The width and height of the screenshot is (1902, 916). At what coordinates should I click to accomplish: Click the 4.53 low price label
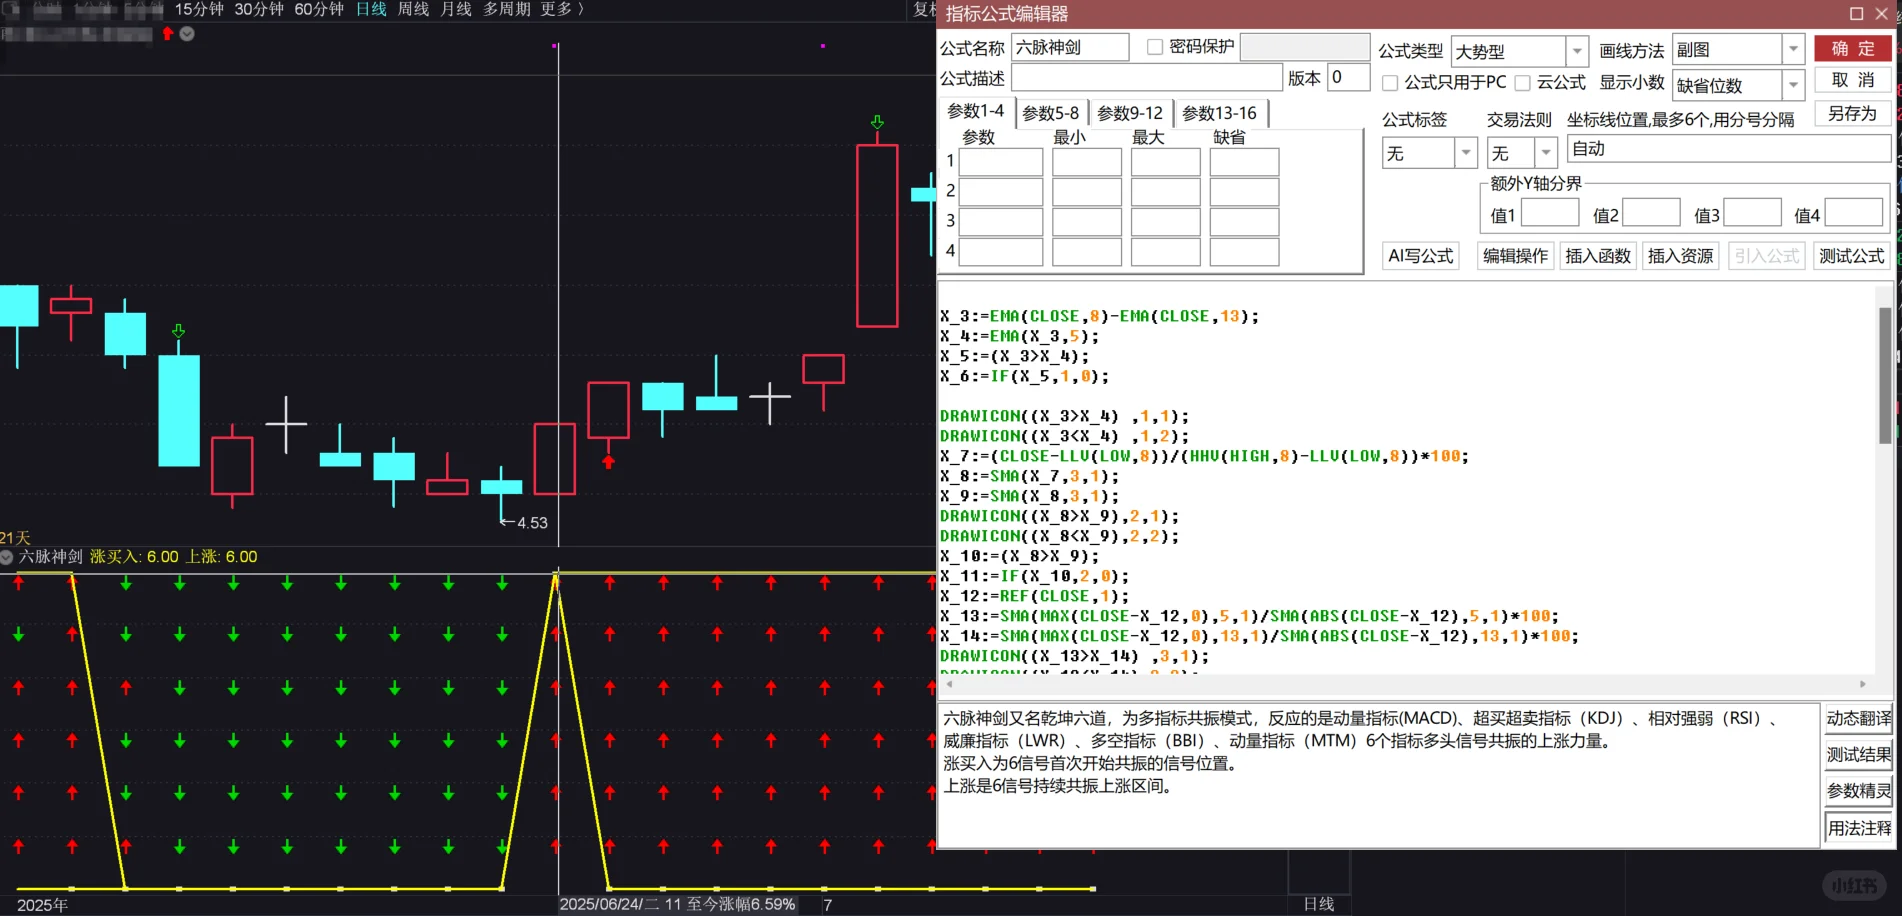click(532, 523)
